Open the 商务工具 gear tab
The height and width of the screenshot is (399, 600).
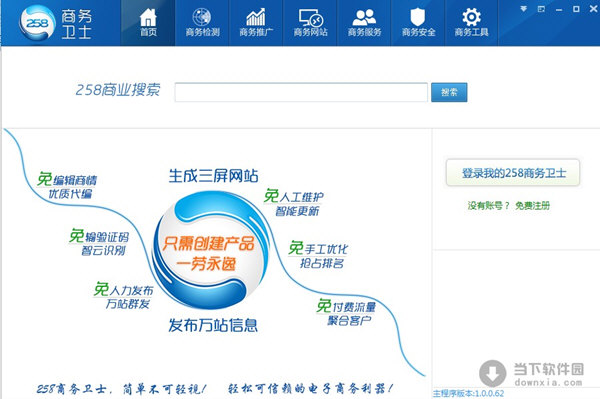tap(471, 23)
